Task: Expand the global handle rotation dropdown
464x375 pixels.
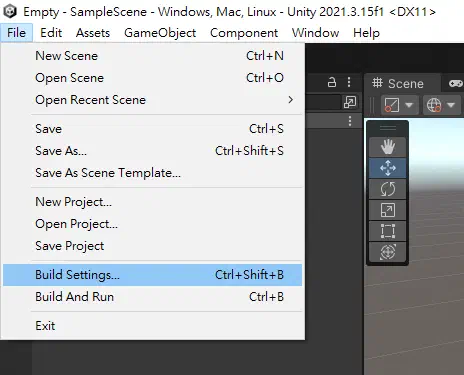Action: [441, 105]
